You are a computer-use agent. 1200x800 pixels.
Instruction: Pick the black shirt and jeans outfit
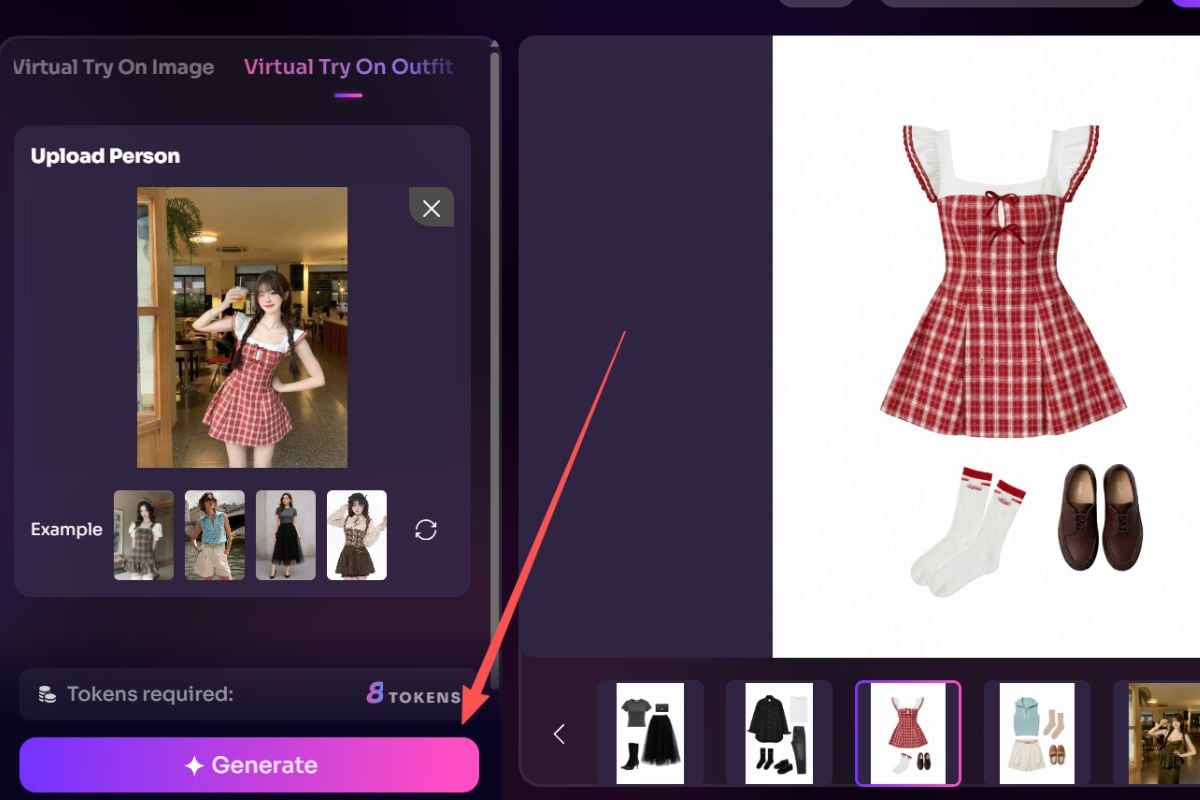[779, 733]
